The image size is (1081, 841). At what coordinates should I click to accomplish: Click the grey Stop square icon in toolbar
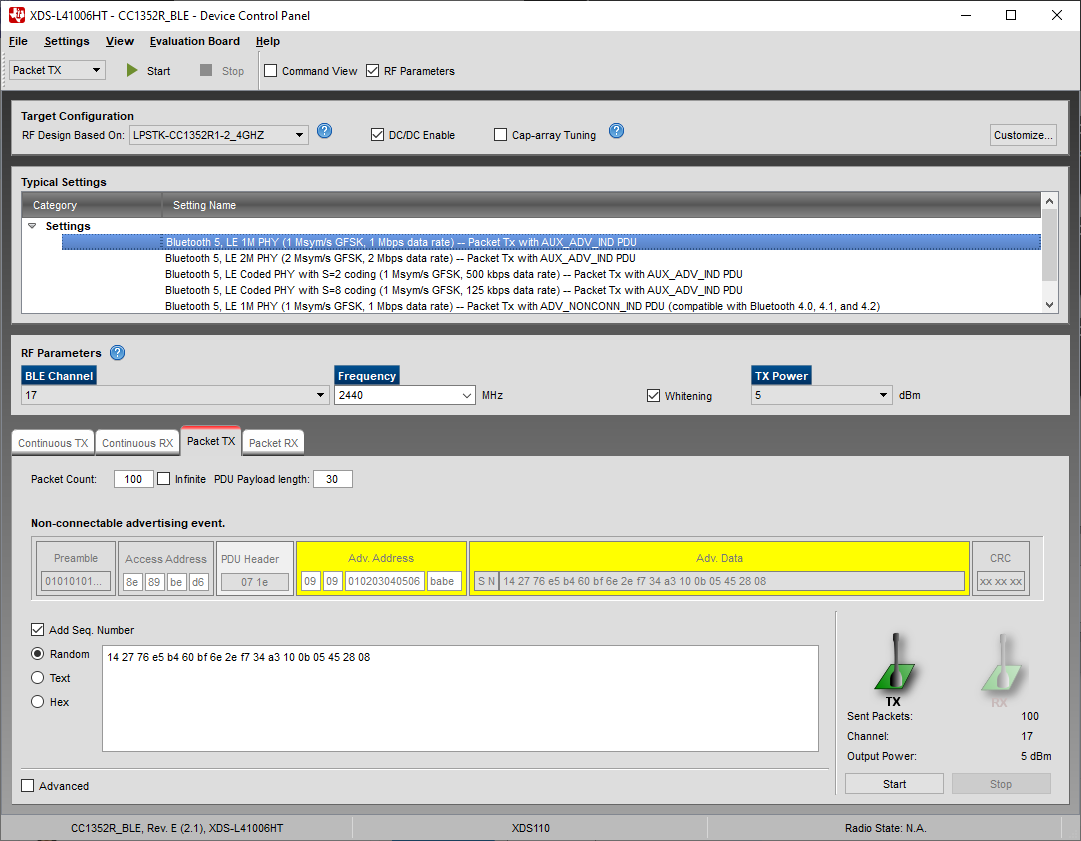(x=205, y=70)
